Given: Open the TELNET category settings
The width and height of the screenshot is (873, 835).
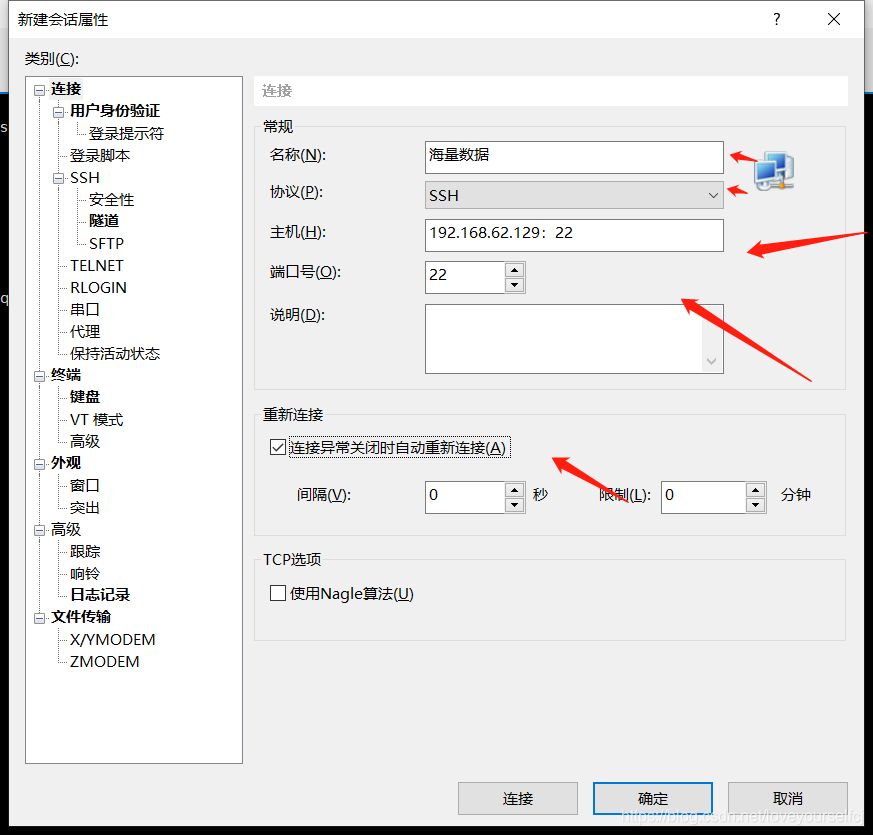Looking at the screenshot, I should 96,265.
